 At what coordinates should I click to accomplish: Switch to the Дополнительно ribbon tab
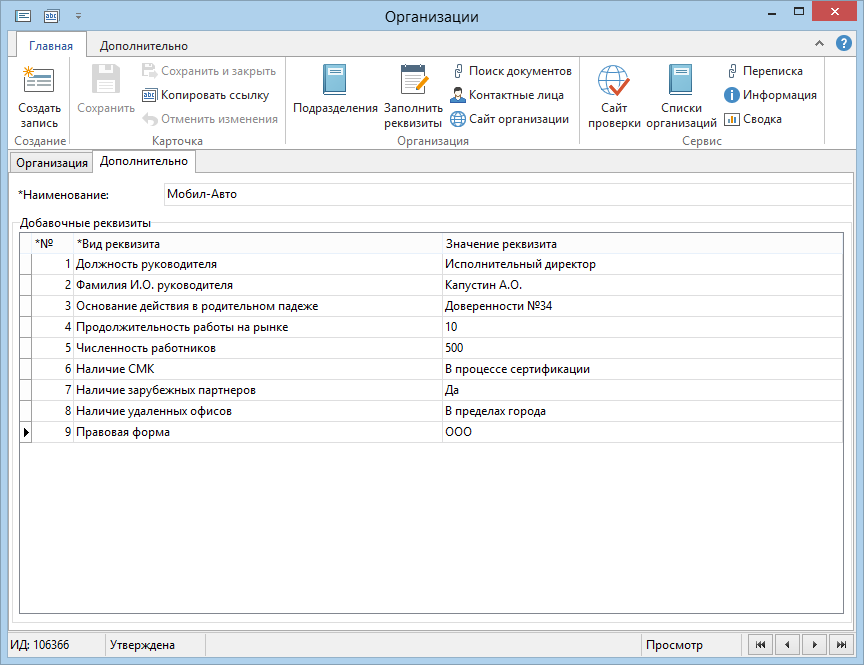point(144,46)
